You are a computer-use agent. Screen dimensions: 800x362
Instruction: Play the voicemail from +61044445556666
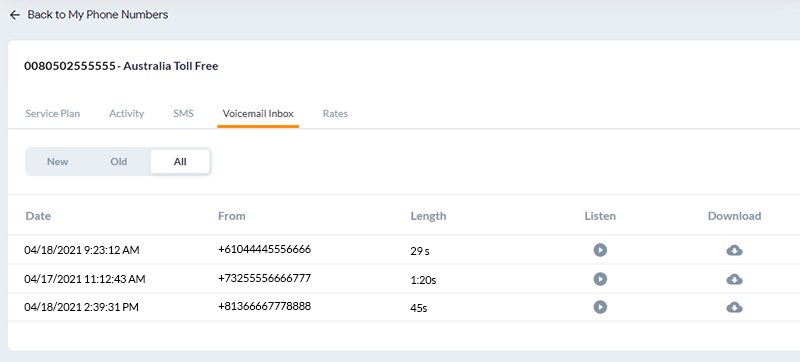click(x=600, y=250)
